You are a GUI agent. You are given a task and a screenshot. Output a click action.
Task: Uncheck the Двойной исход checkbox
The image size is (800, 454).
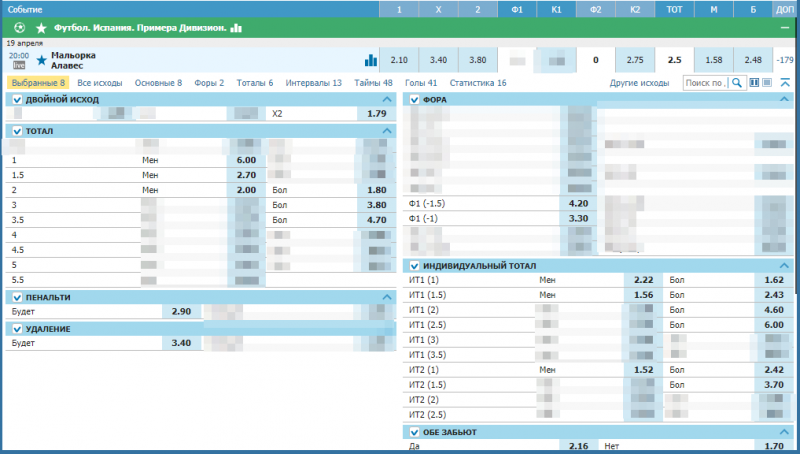point(16,100)
